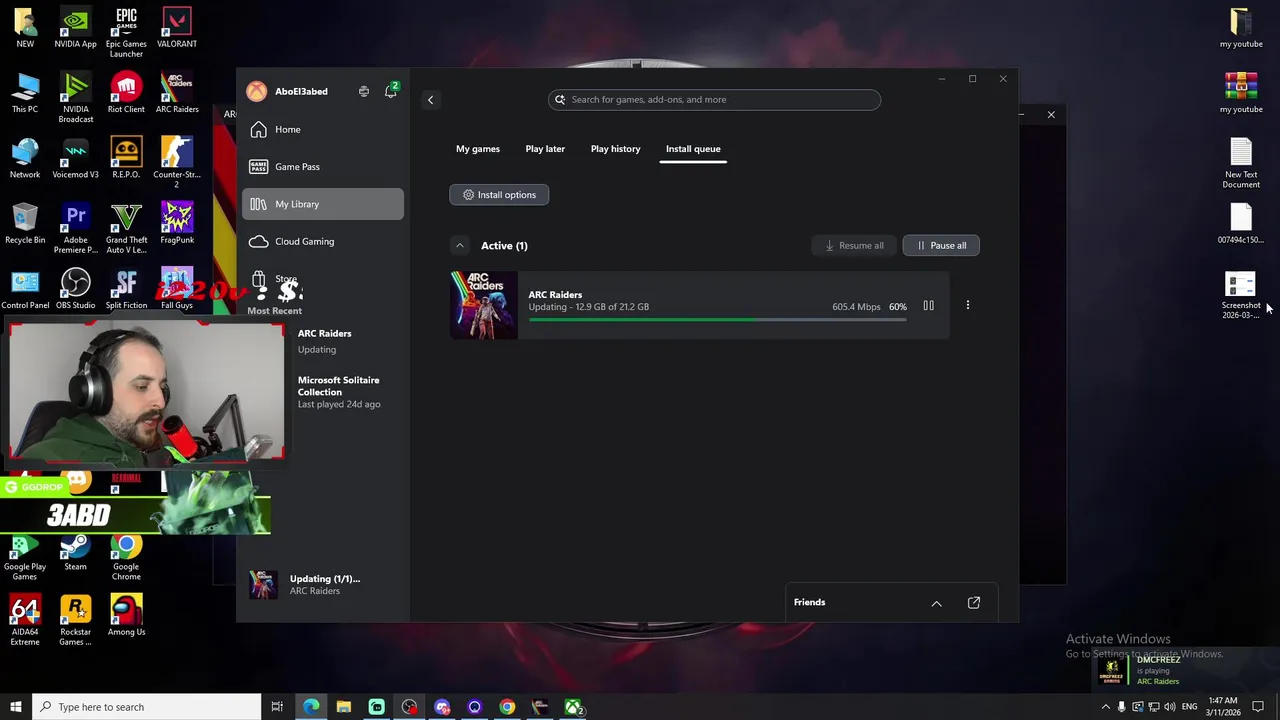The height and width of the screenshot is (720, 1280).
Task: Open FragPunk desktop shortcut
Action: (177, 224)
